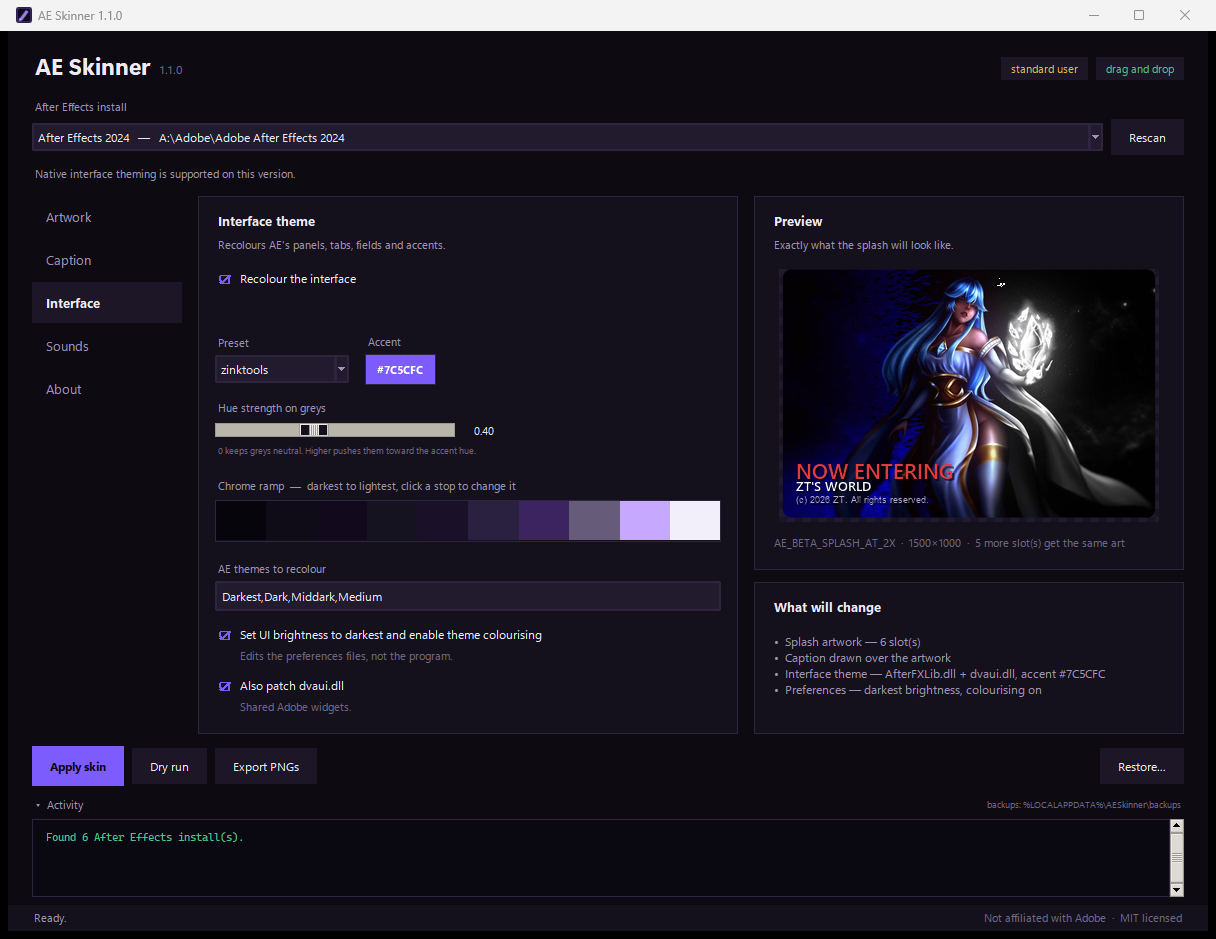Click the AE Skinner app icon in title bar
1216x939 pixels.
(x=23, y=15)
